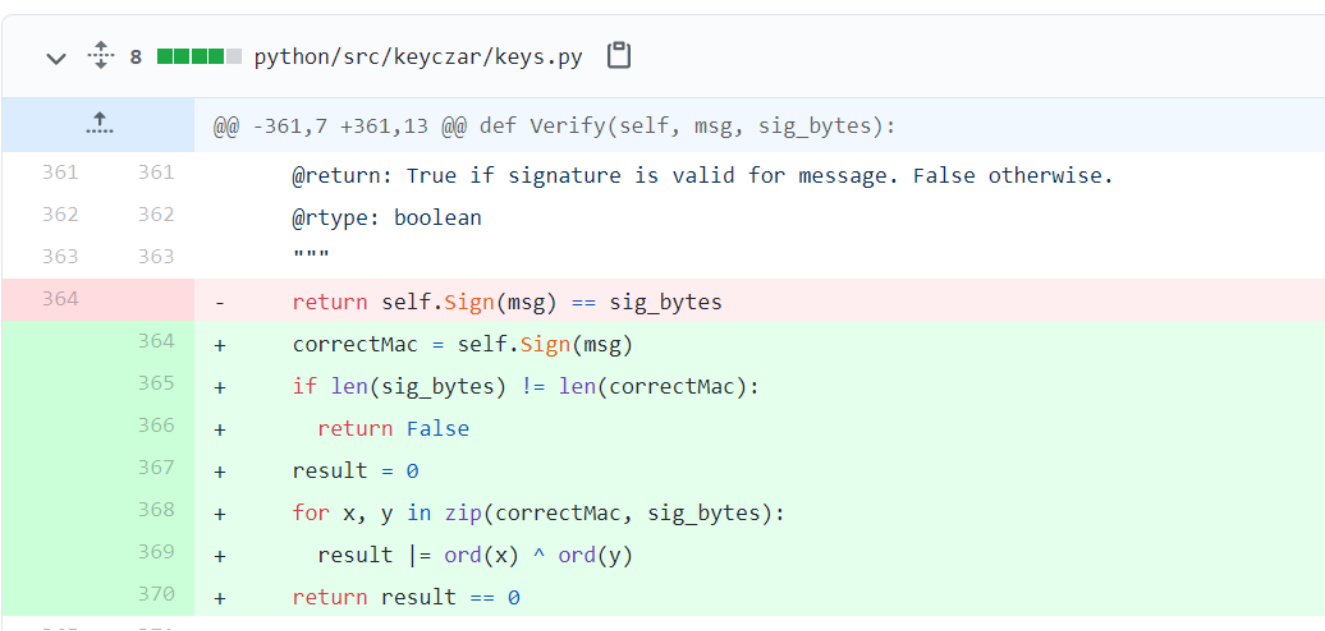Image resolution: width=1325 pixels, height=631 pixels.
Task: Click the 'return False' added code line
Action: coord(393,429)
